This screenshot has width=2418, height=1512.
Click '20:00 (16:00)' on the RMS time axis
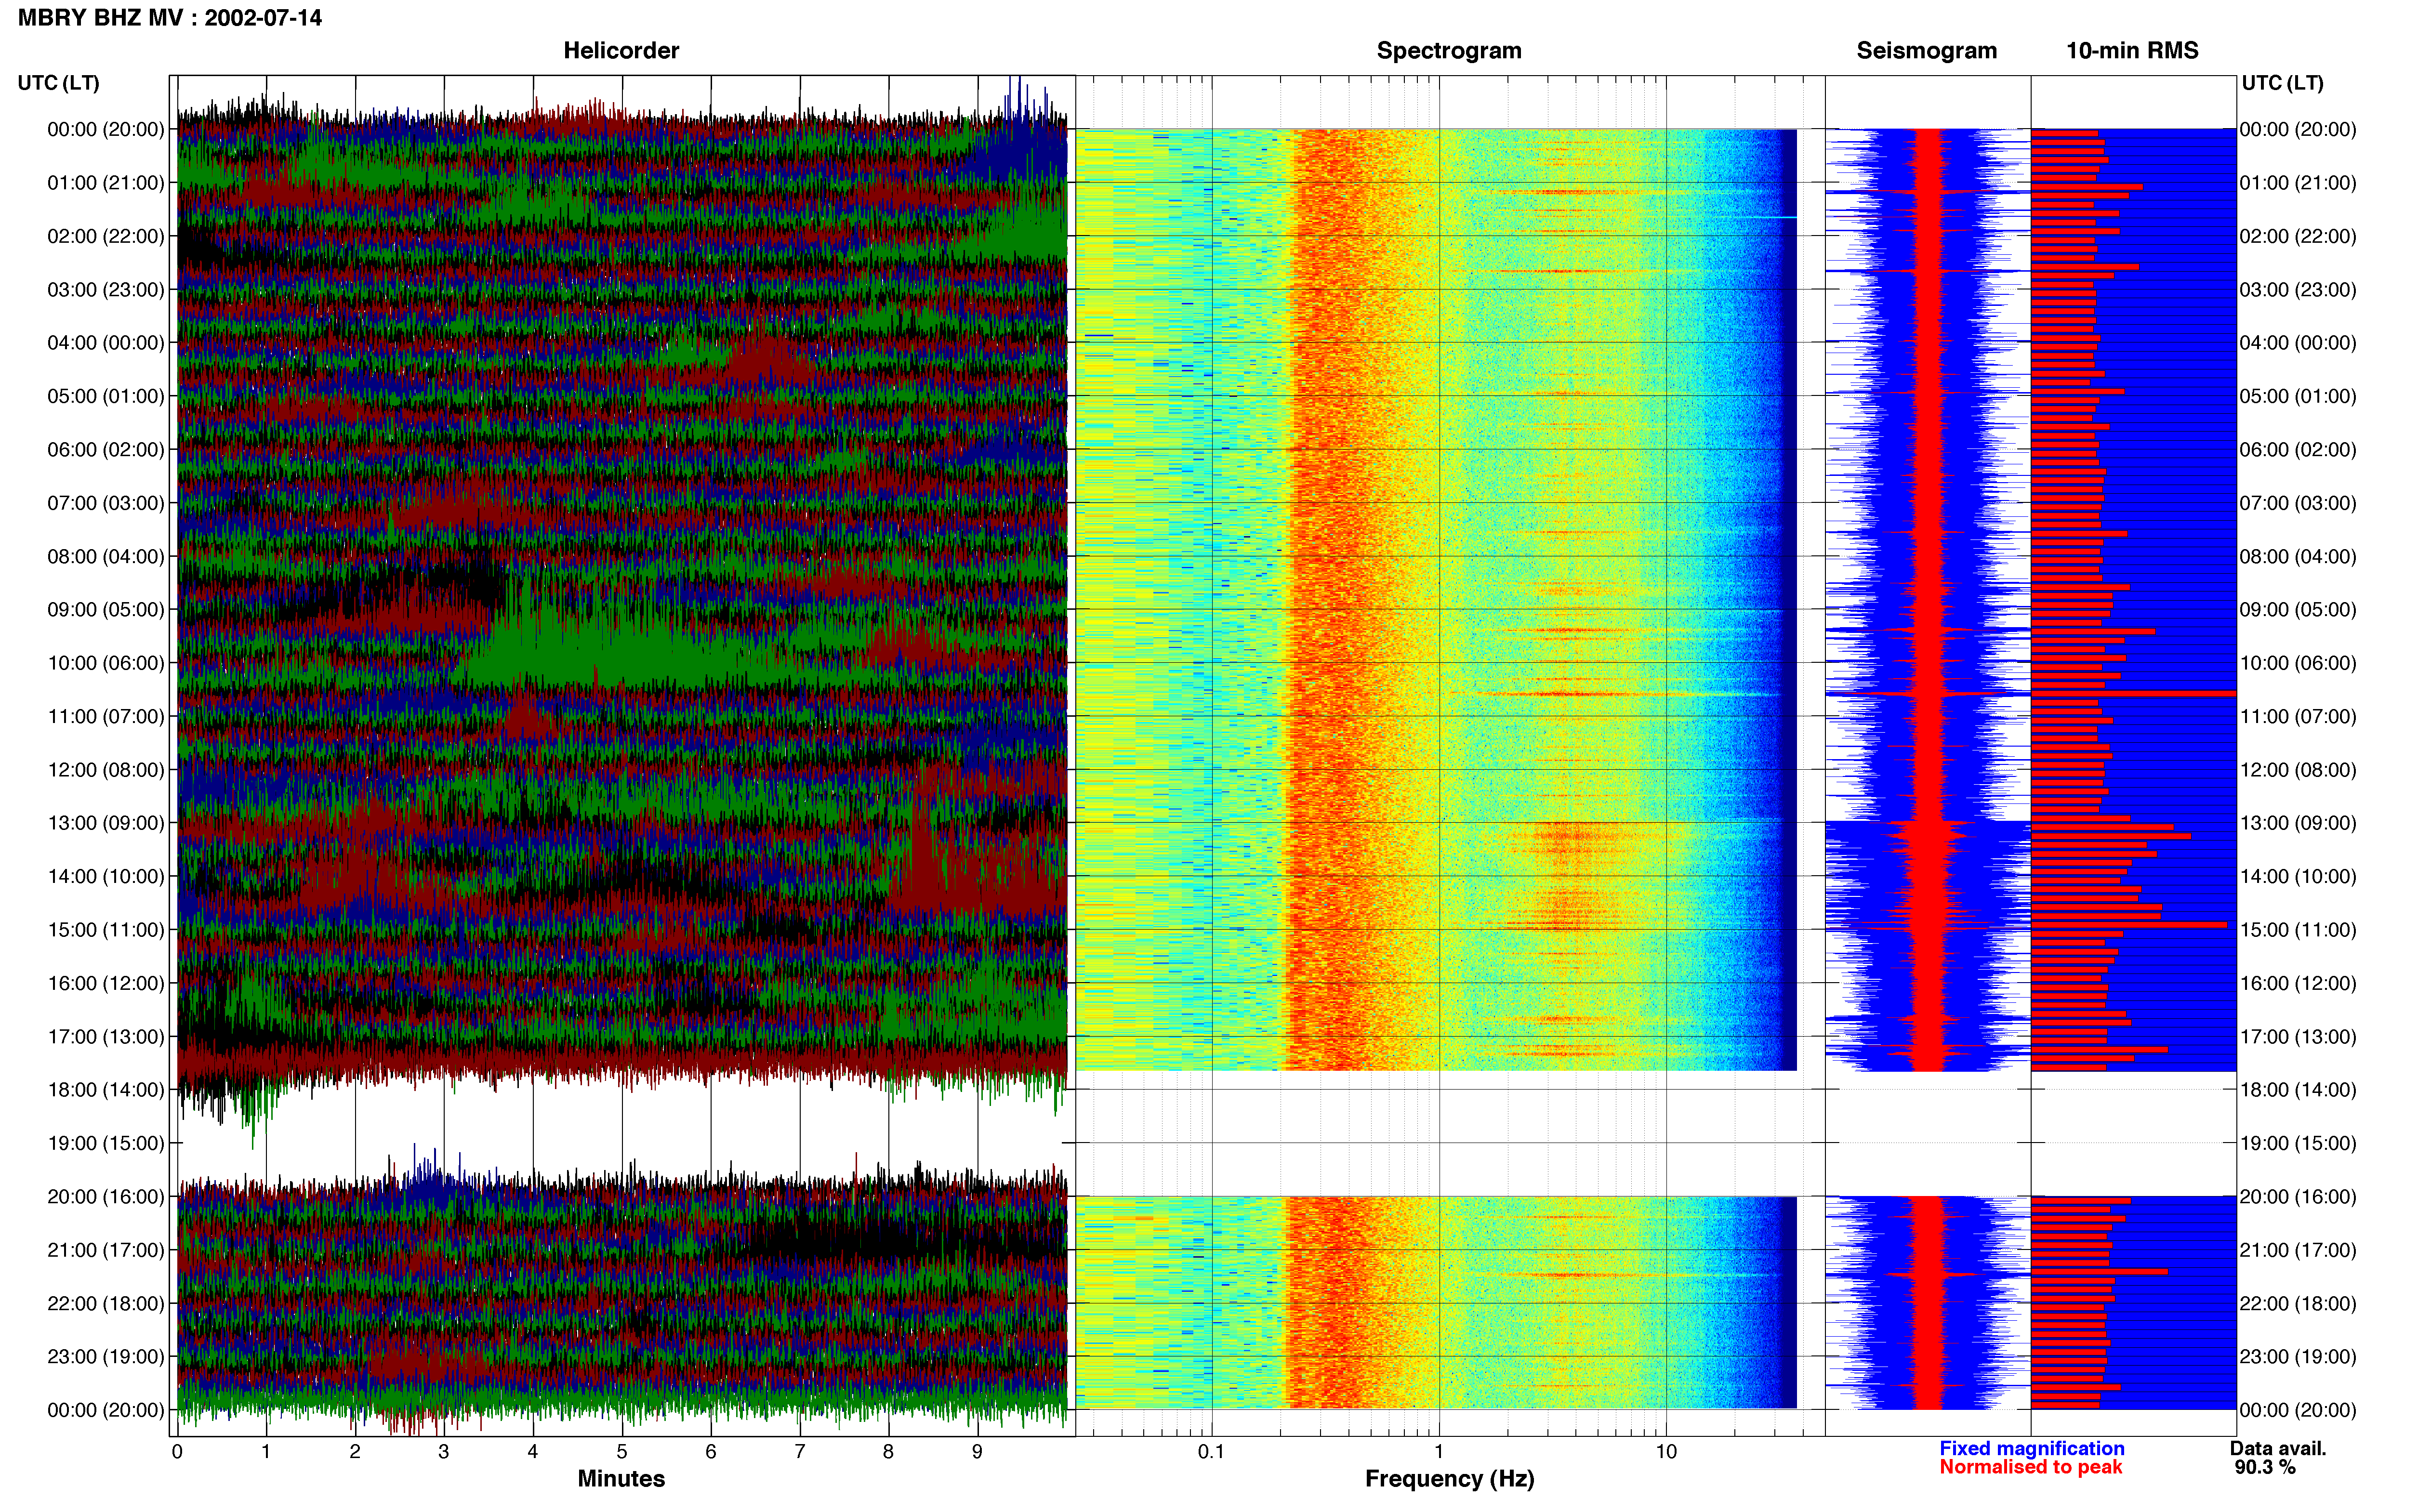tap(2298, 1197)
